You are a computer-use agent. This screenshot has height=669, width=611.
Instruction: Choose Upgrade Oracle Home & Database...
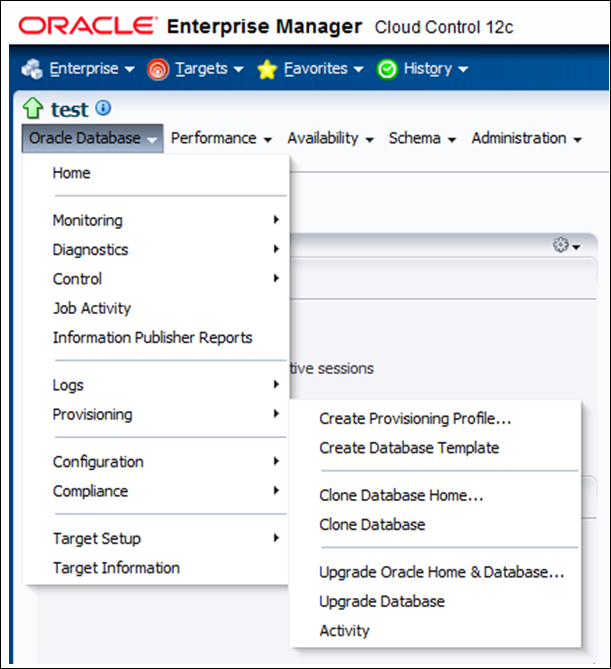(435, 572)
